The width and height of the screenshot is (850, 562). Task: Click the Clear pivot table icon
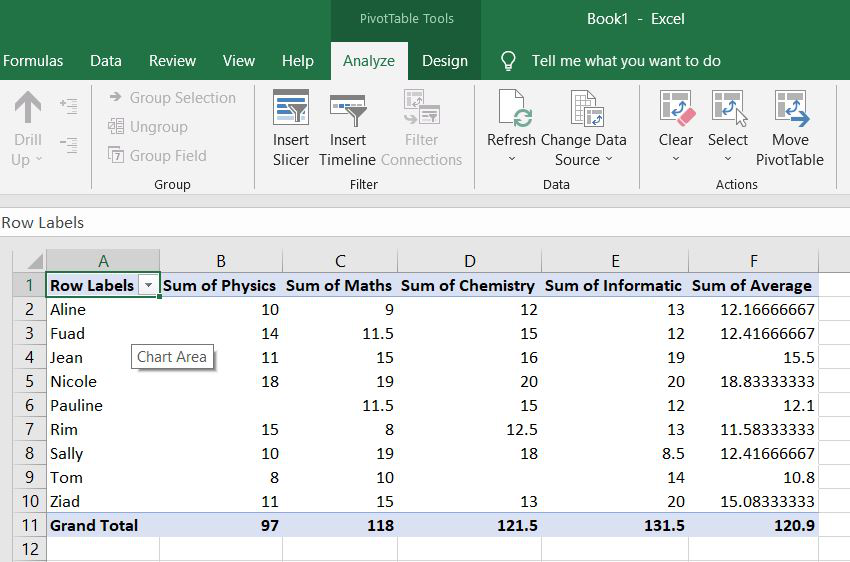[676, 108]
